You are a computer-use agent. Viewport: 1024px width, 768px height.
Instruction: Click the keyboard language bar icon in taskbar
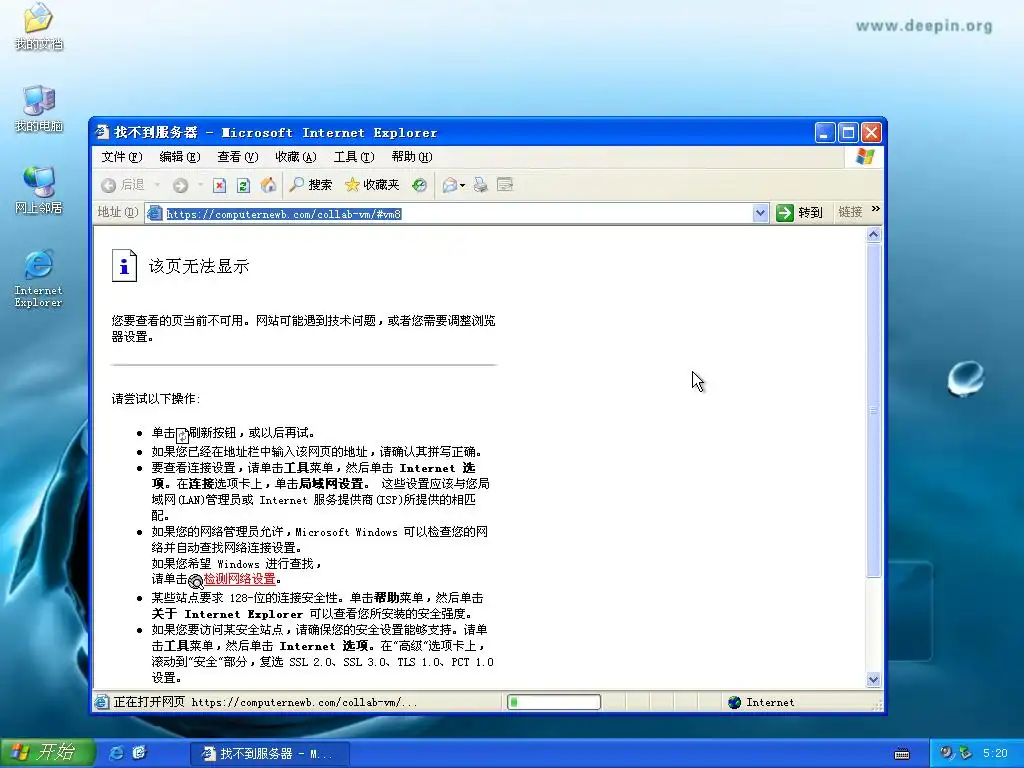(x=902, y=754)
